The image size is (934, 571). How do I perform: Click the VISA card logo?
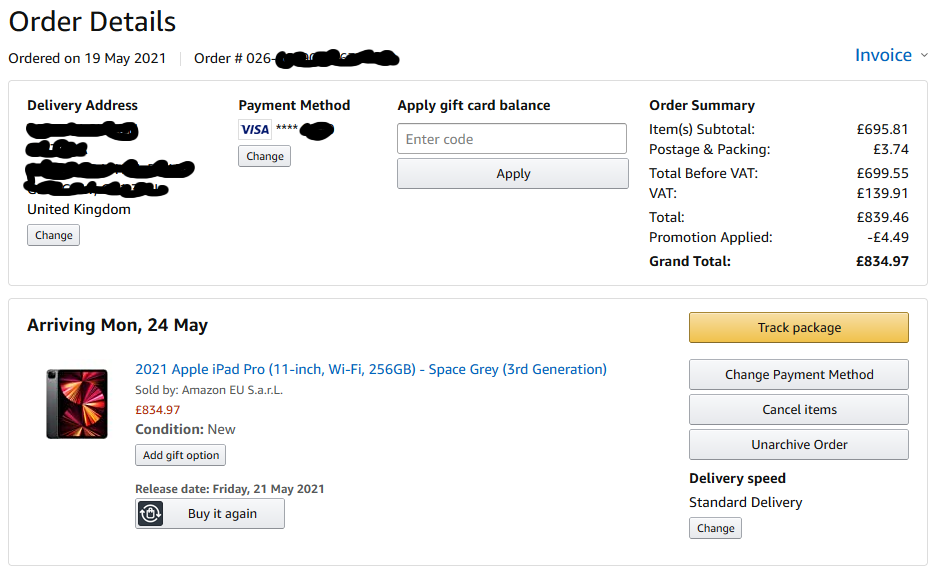255,129
